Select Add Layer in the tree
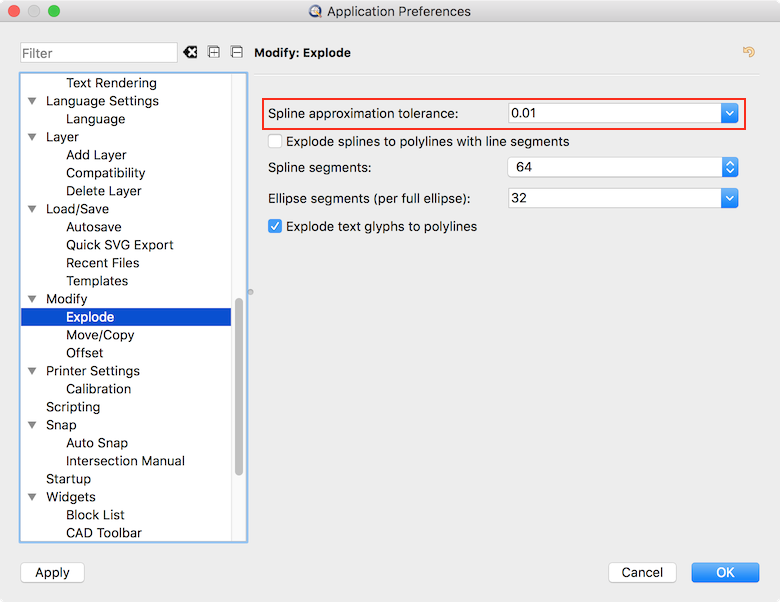This screenshot has height=602, width=780. [97, 155]
